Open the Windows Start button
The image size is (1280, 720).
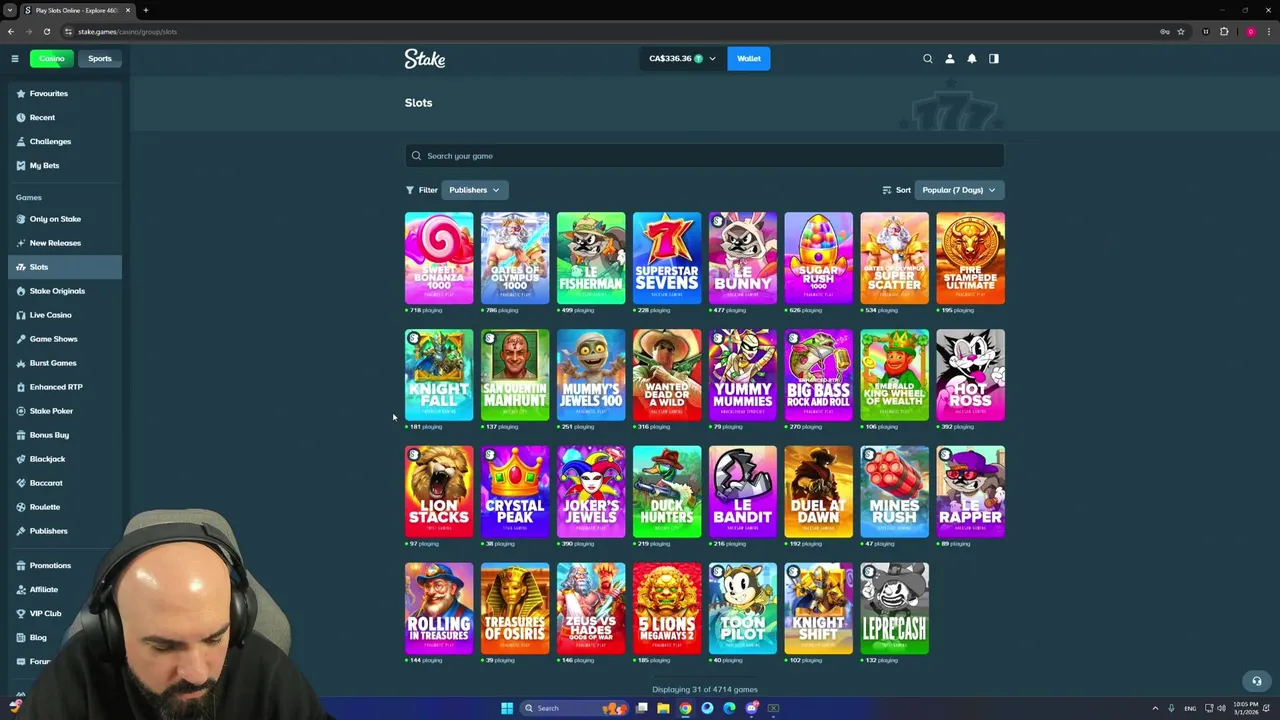(x=507, y=708)
